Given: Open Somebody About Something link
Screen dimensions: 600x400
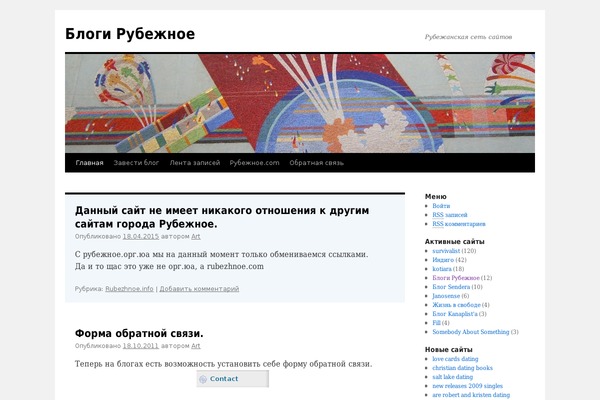Looking at the screenshot, I should pyautogui.click(x=471, y=332).
